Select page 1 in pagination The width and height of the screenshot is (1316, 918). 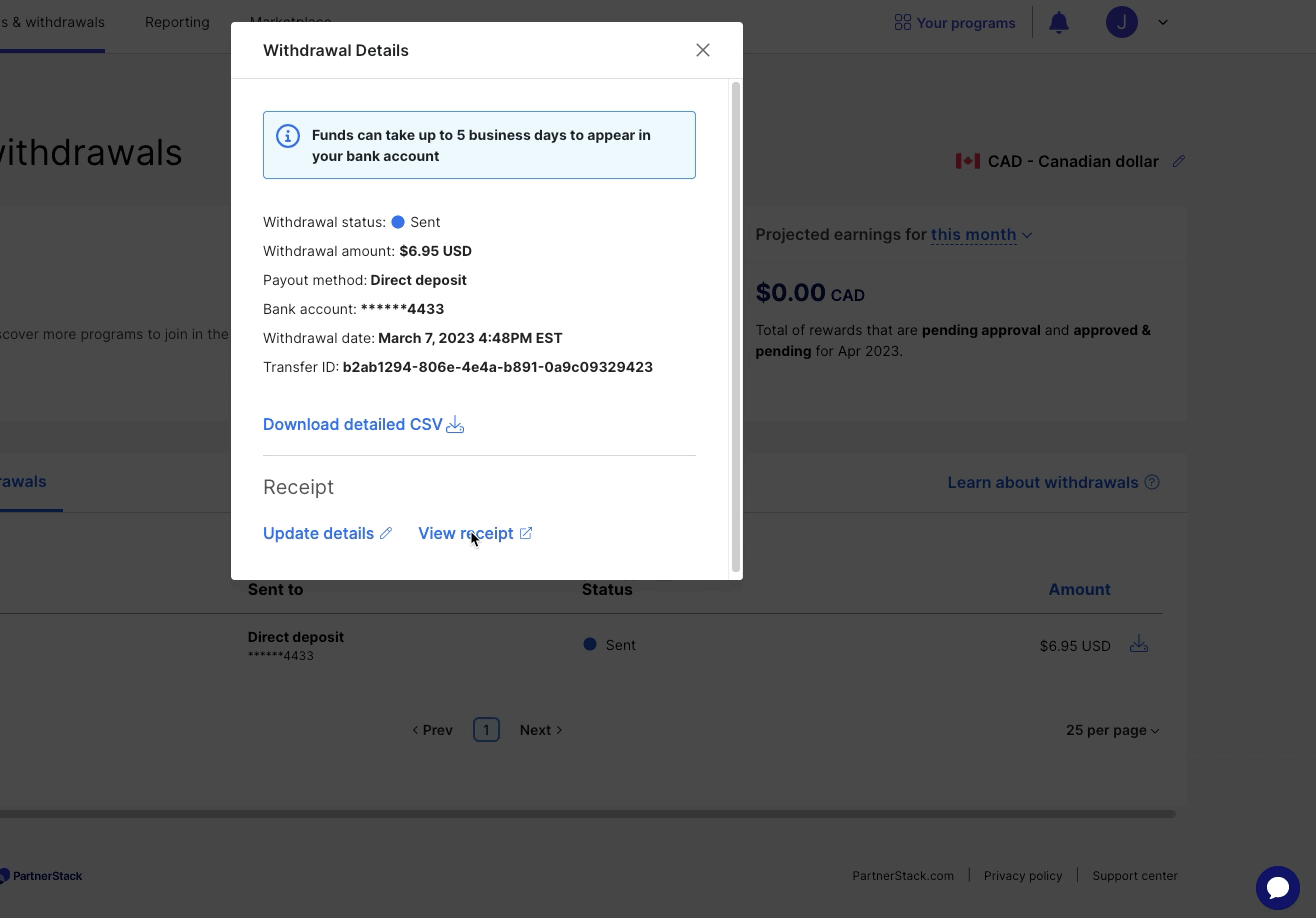[486, 730]
